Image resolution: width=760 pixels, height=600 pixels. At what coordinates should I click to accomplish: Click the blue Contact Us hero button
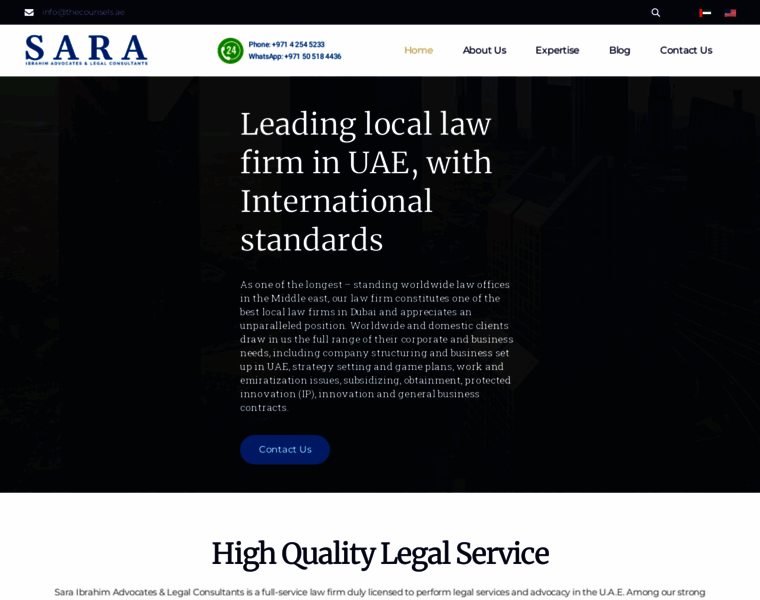(x=285, y=449)
